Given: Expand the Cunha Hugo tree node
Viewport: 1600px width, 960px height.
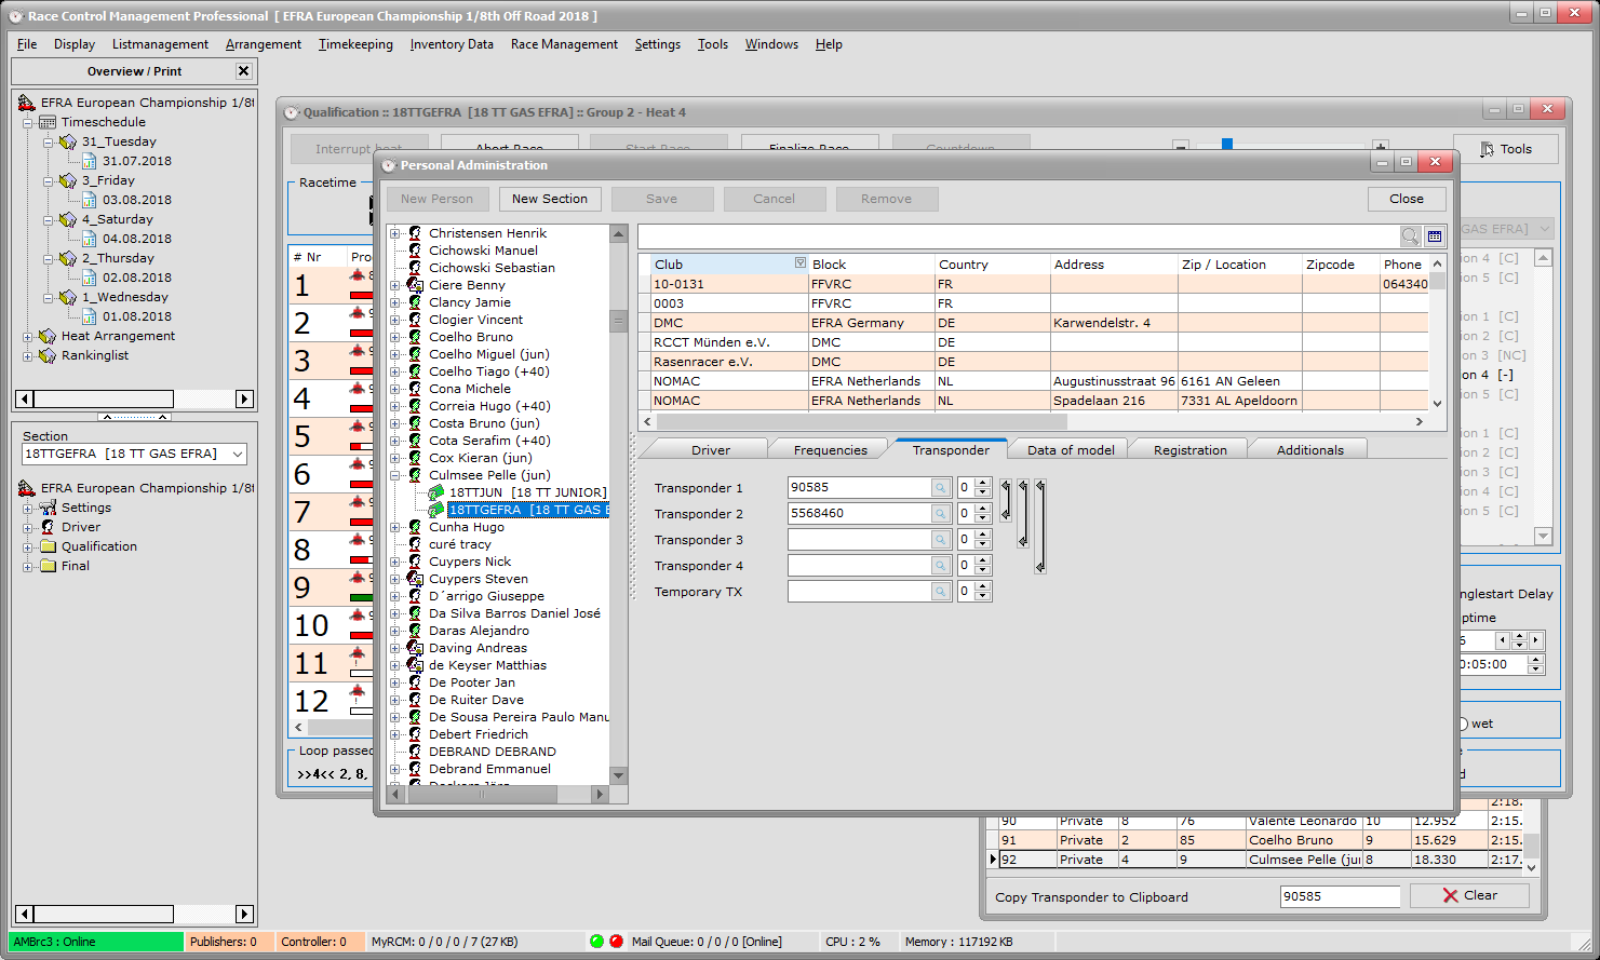Looking at the screenshot, I should pyautogui.click(x=394, y=527).
